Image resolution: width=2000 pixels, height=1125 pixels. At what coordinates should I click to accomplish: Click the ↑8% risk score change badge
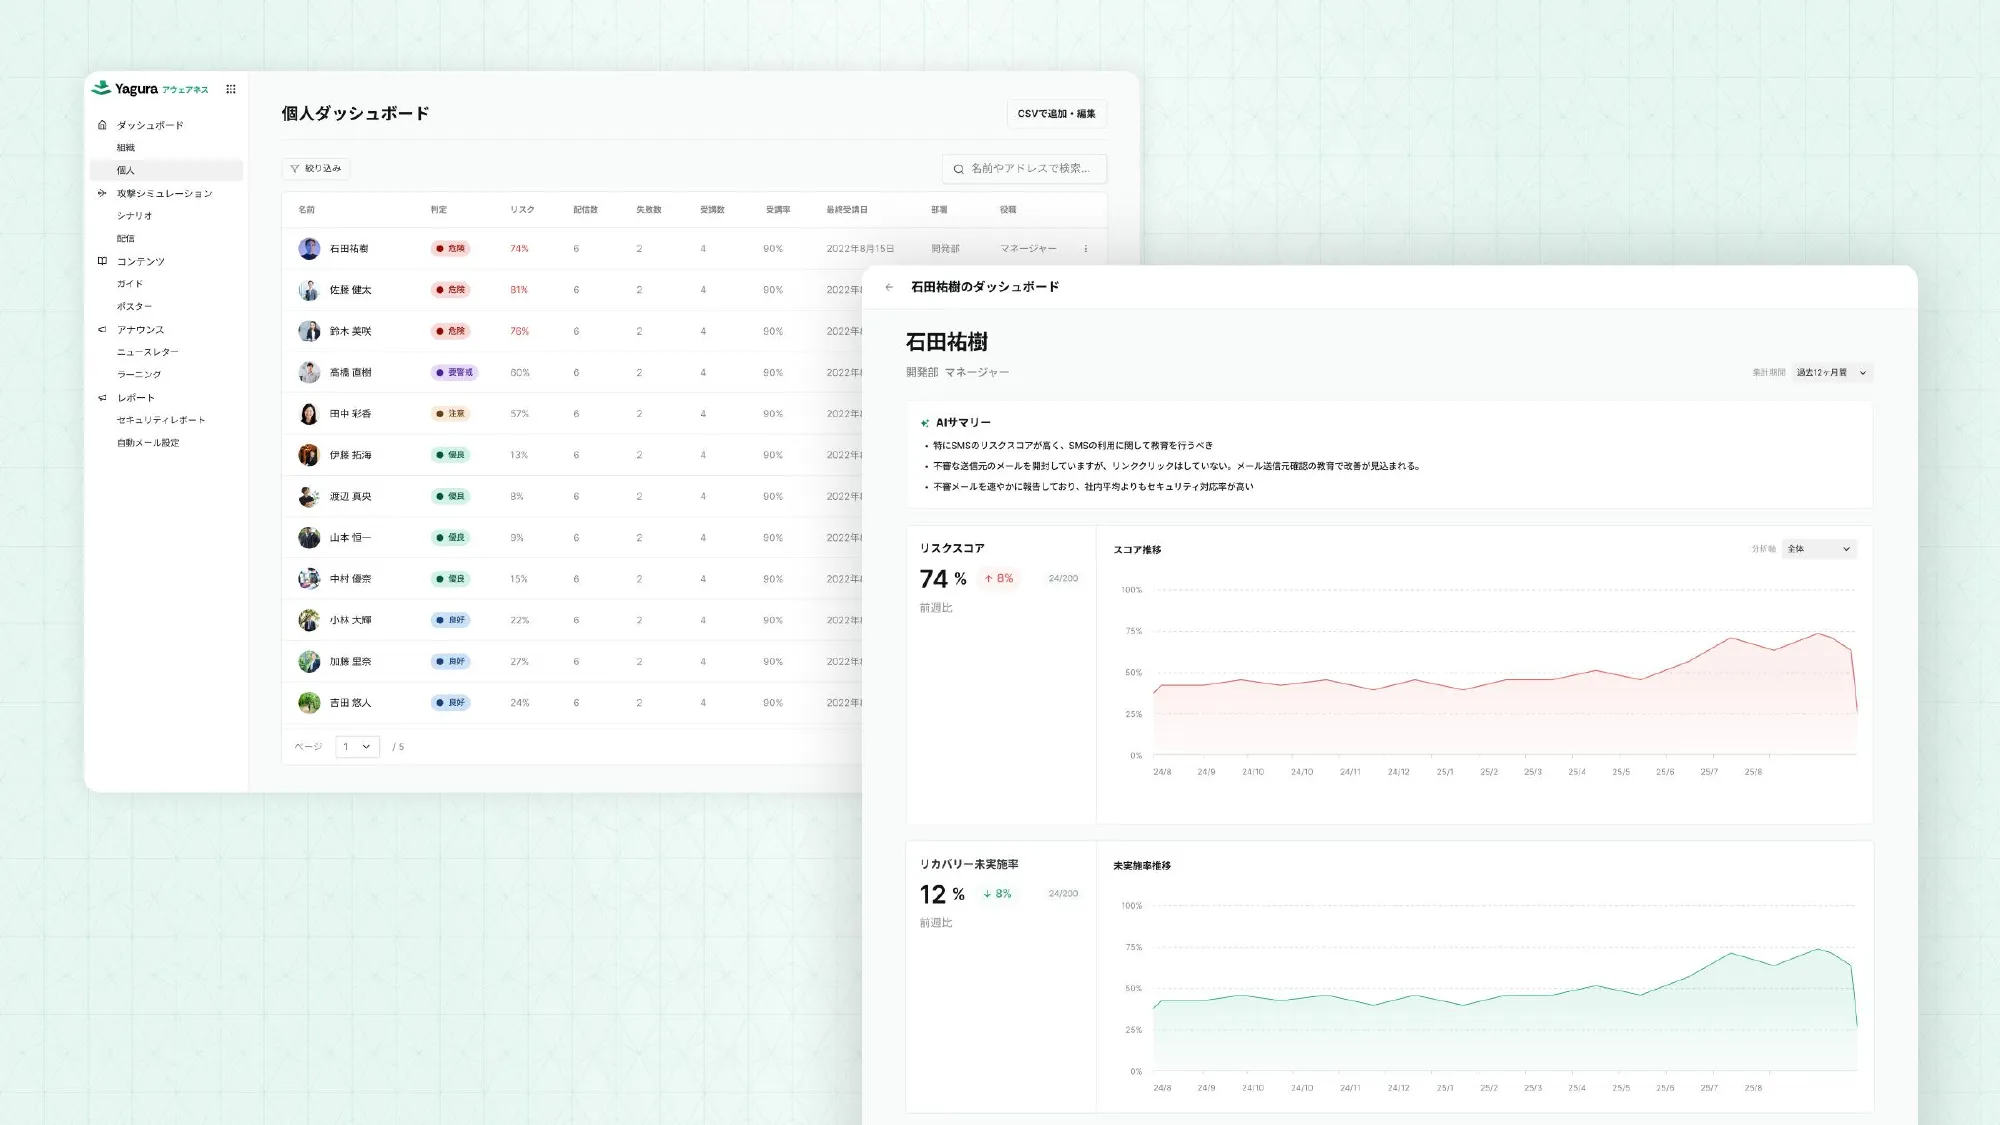coord(999,579)
